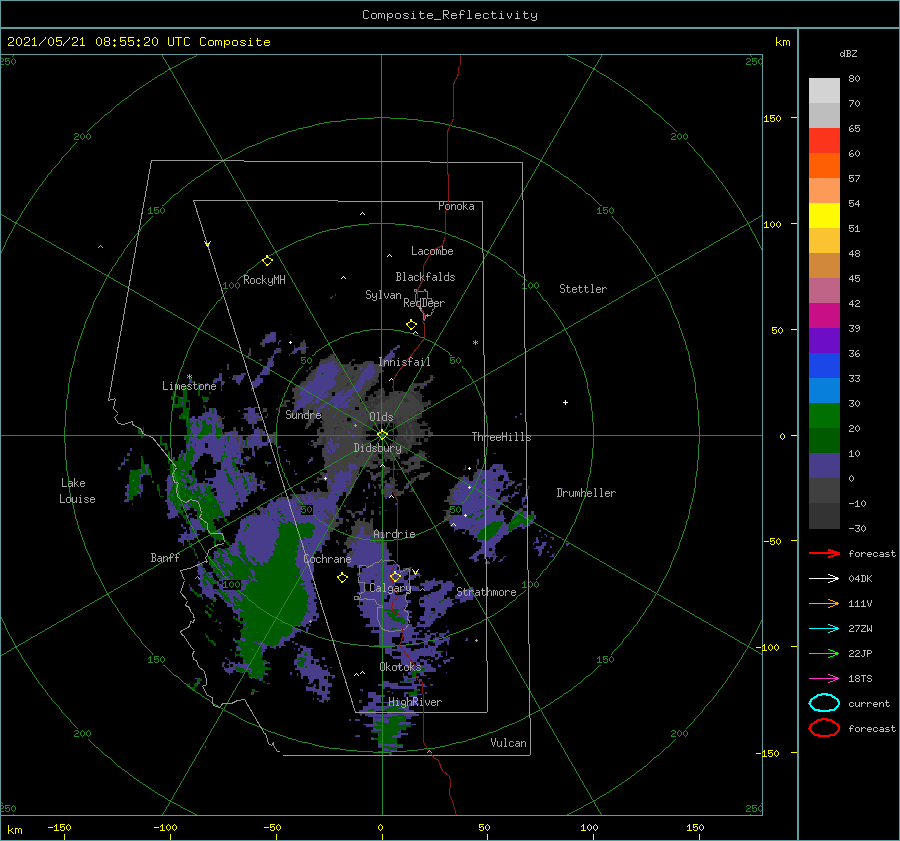The height and width of the screenshot is (841, 900).
Task: Click the dBZ legend heading
Action: pyautogui.click(x=848, y=53)
